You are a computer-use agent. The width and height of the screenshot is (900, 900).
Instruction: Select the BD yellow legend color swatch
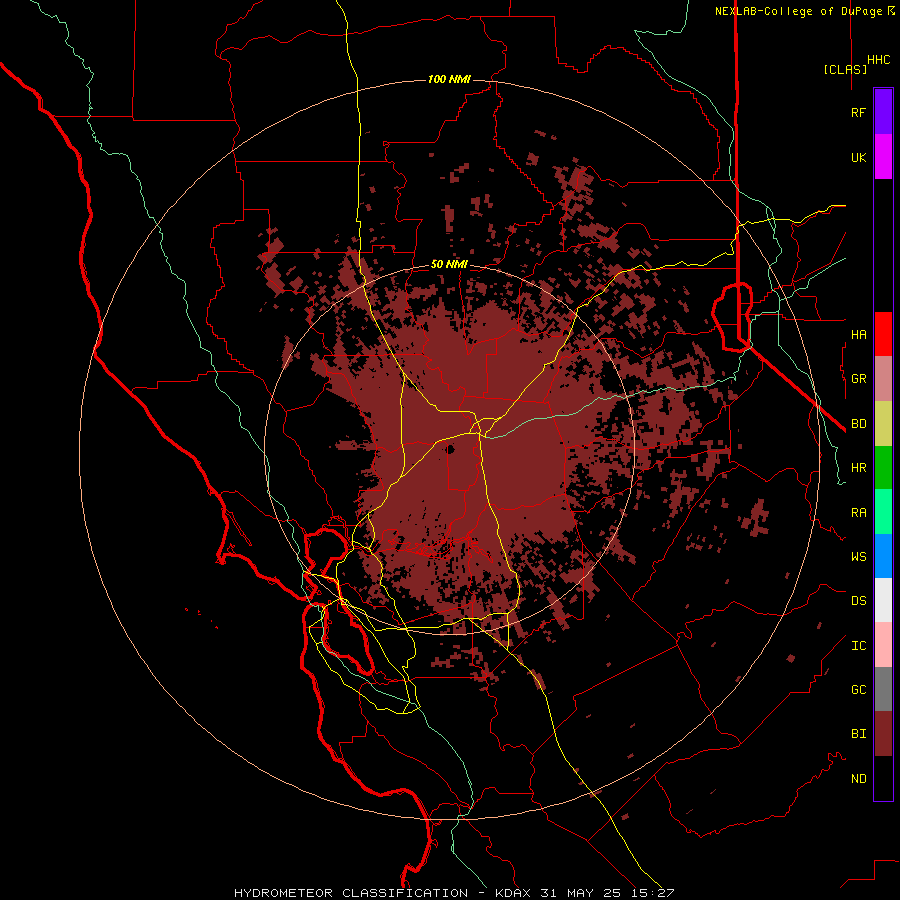[883, 424]
